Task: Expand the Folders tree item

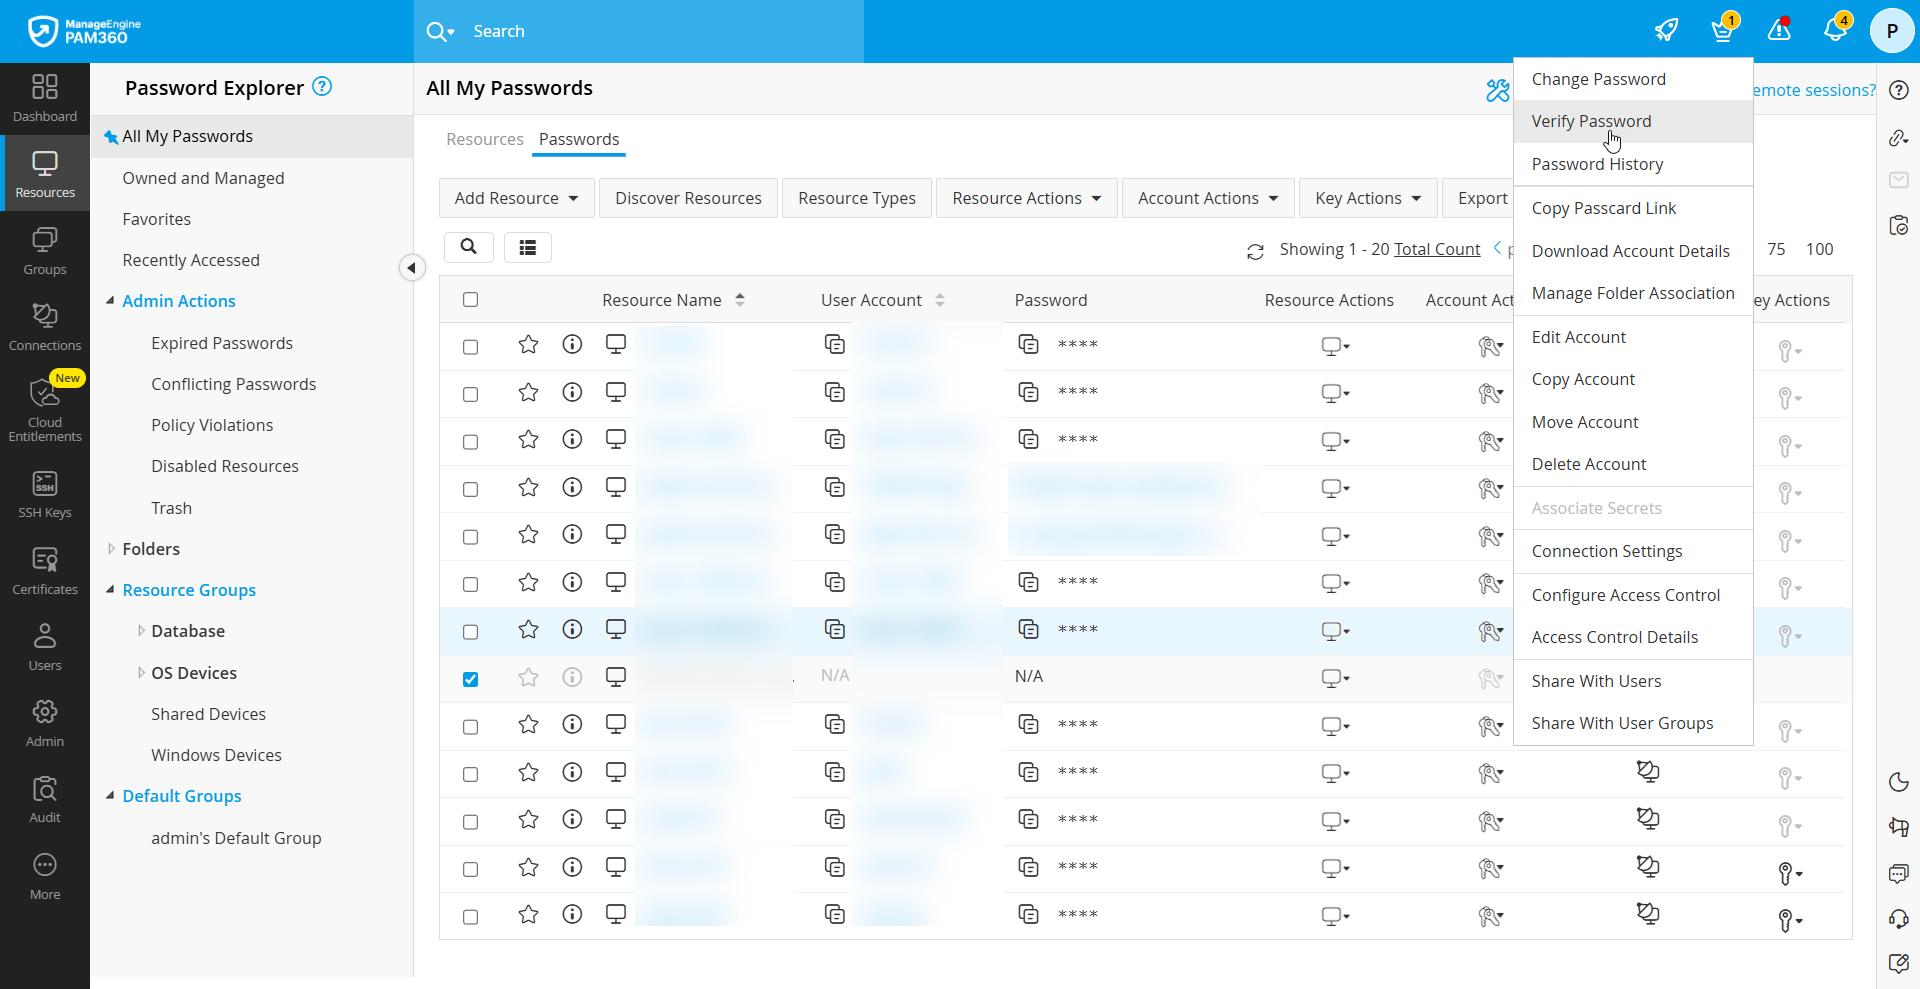Action: [x=111, y=548]
